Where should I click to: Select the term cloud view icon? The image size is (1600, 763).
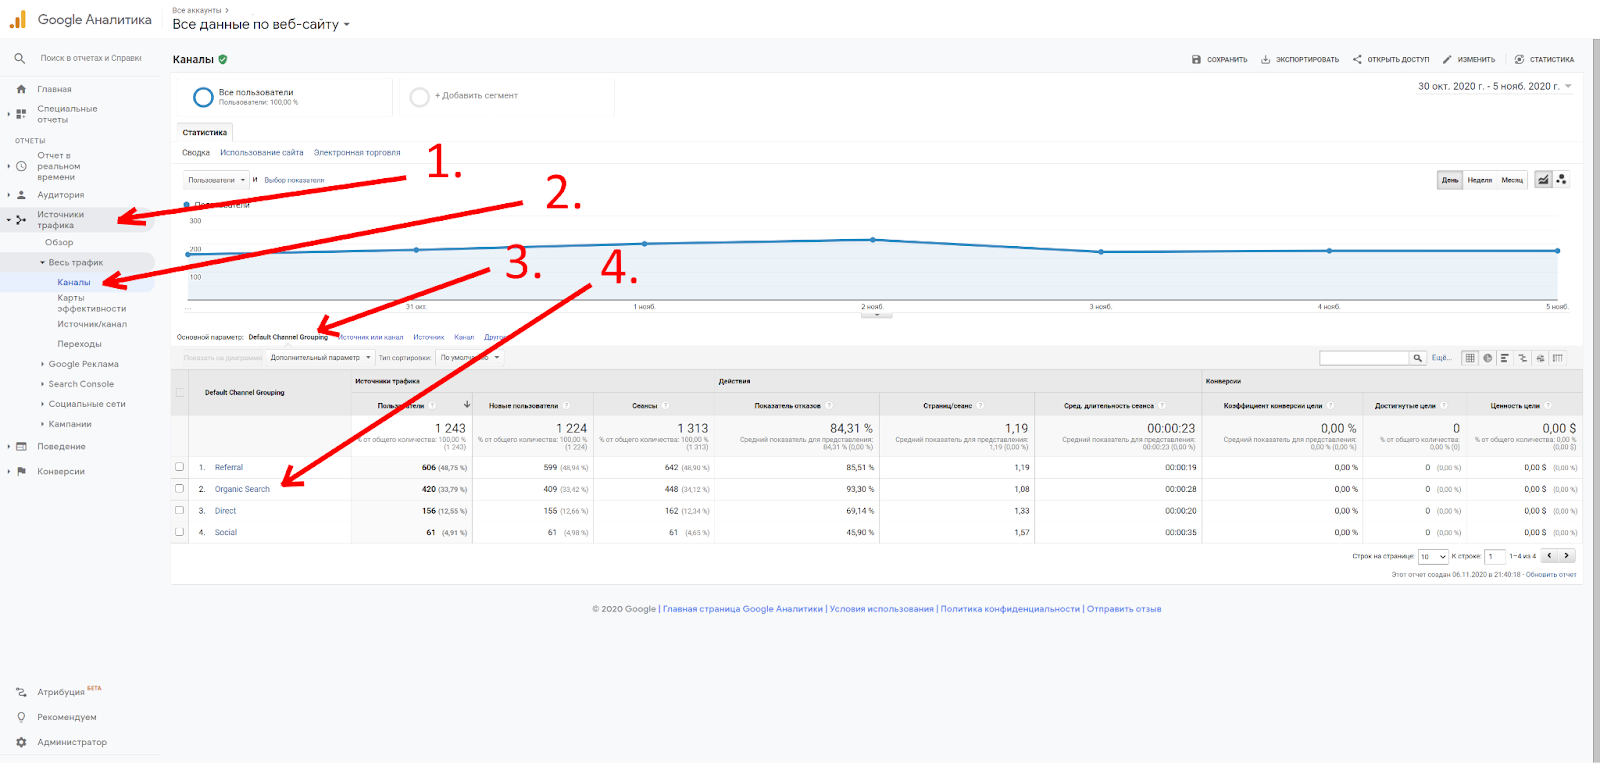tap(1540, 358)
